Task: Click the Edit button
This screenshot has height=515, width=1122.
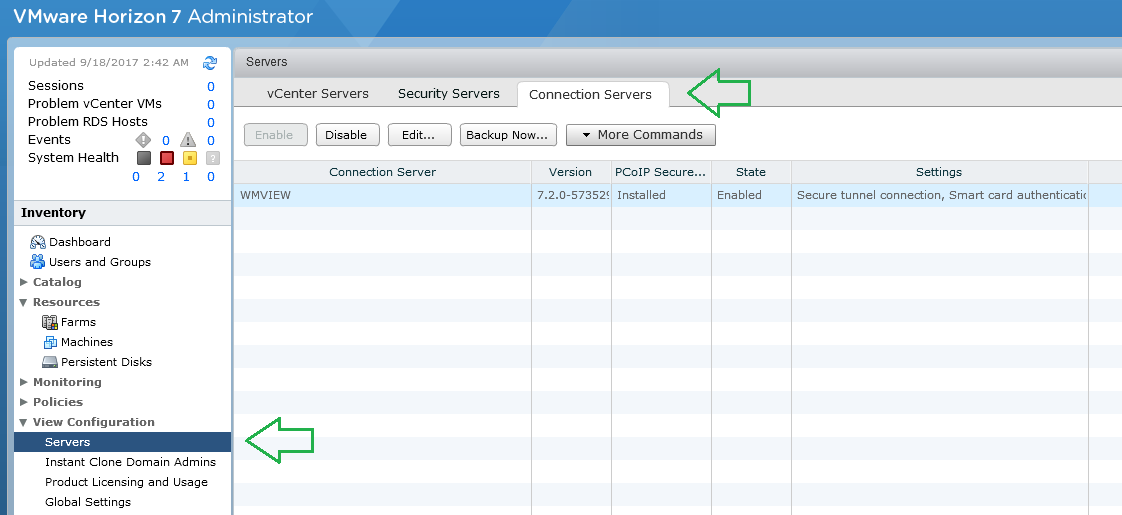Action: pyautogui.click(x=420, y=135)
